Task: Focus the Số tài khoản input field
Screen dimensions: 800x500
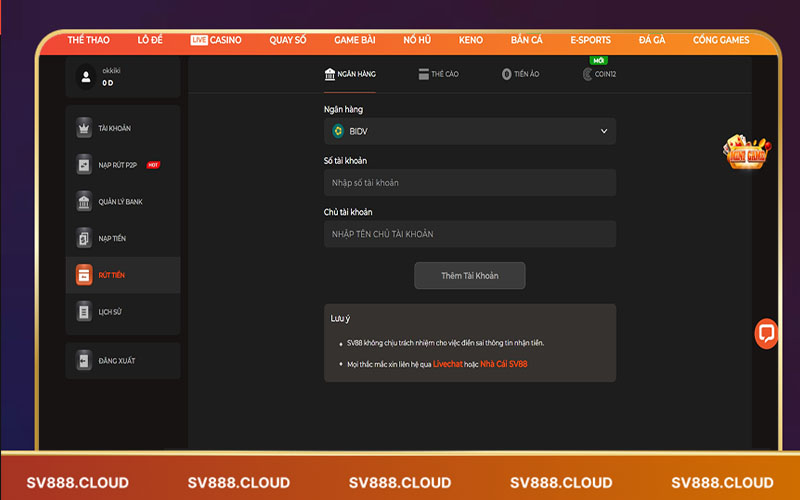Action: tap(469, 183)
